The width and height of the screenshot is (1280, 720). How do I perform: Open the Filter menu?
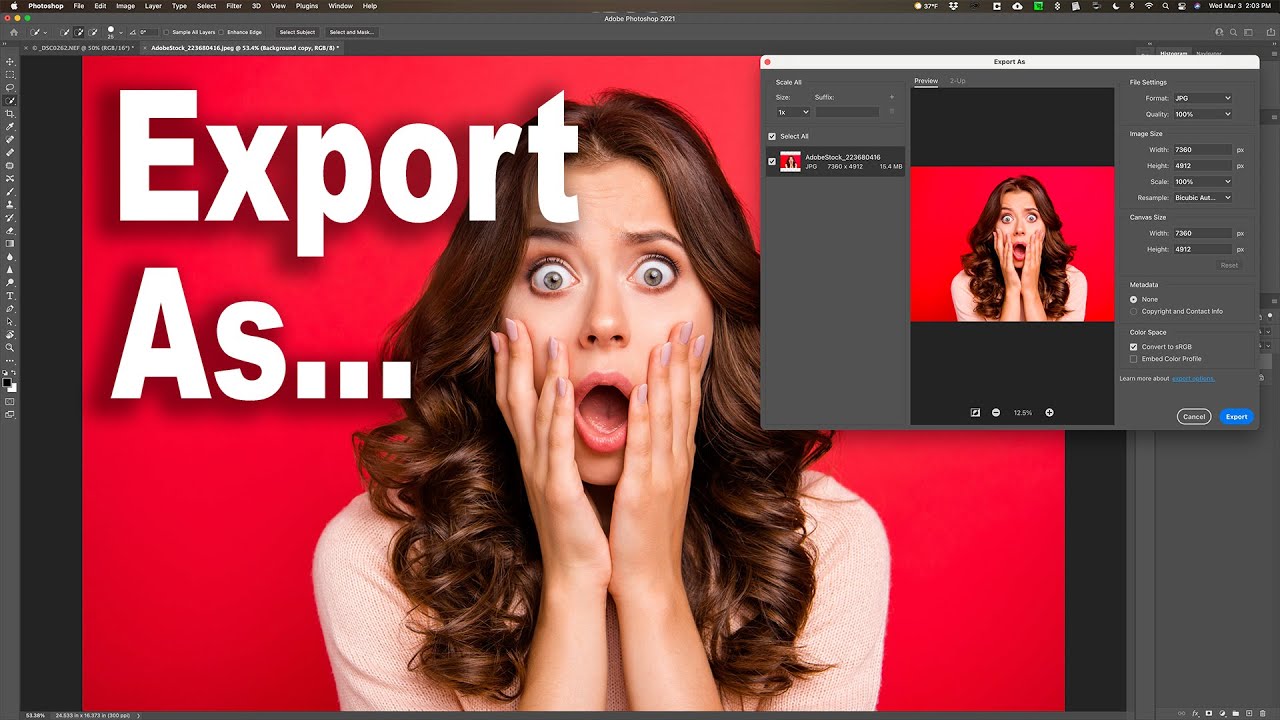234,6
